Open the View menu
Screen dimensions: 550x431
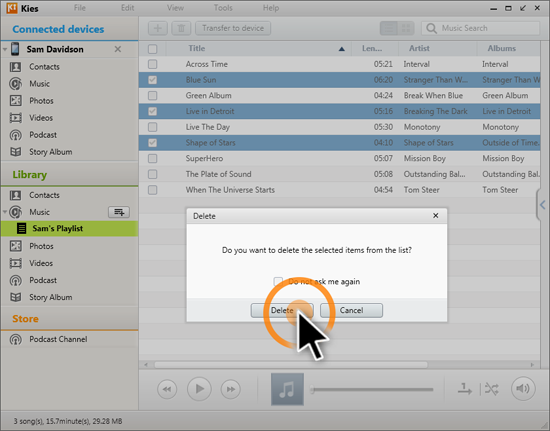click(175, 8)
